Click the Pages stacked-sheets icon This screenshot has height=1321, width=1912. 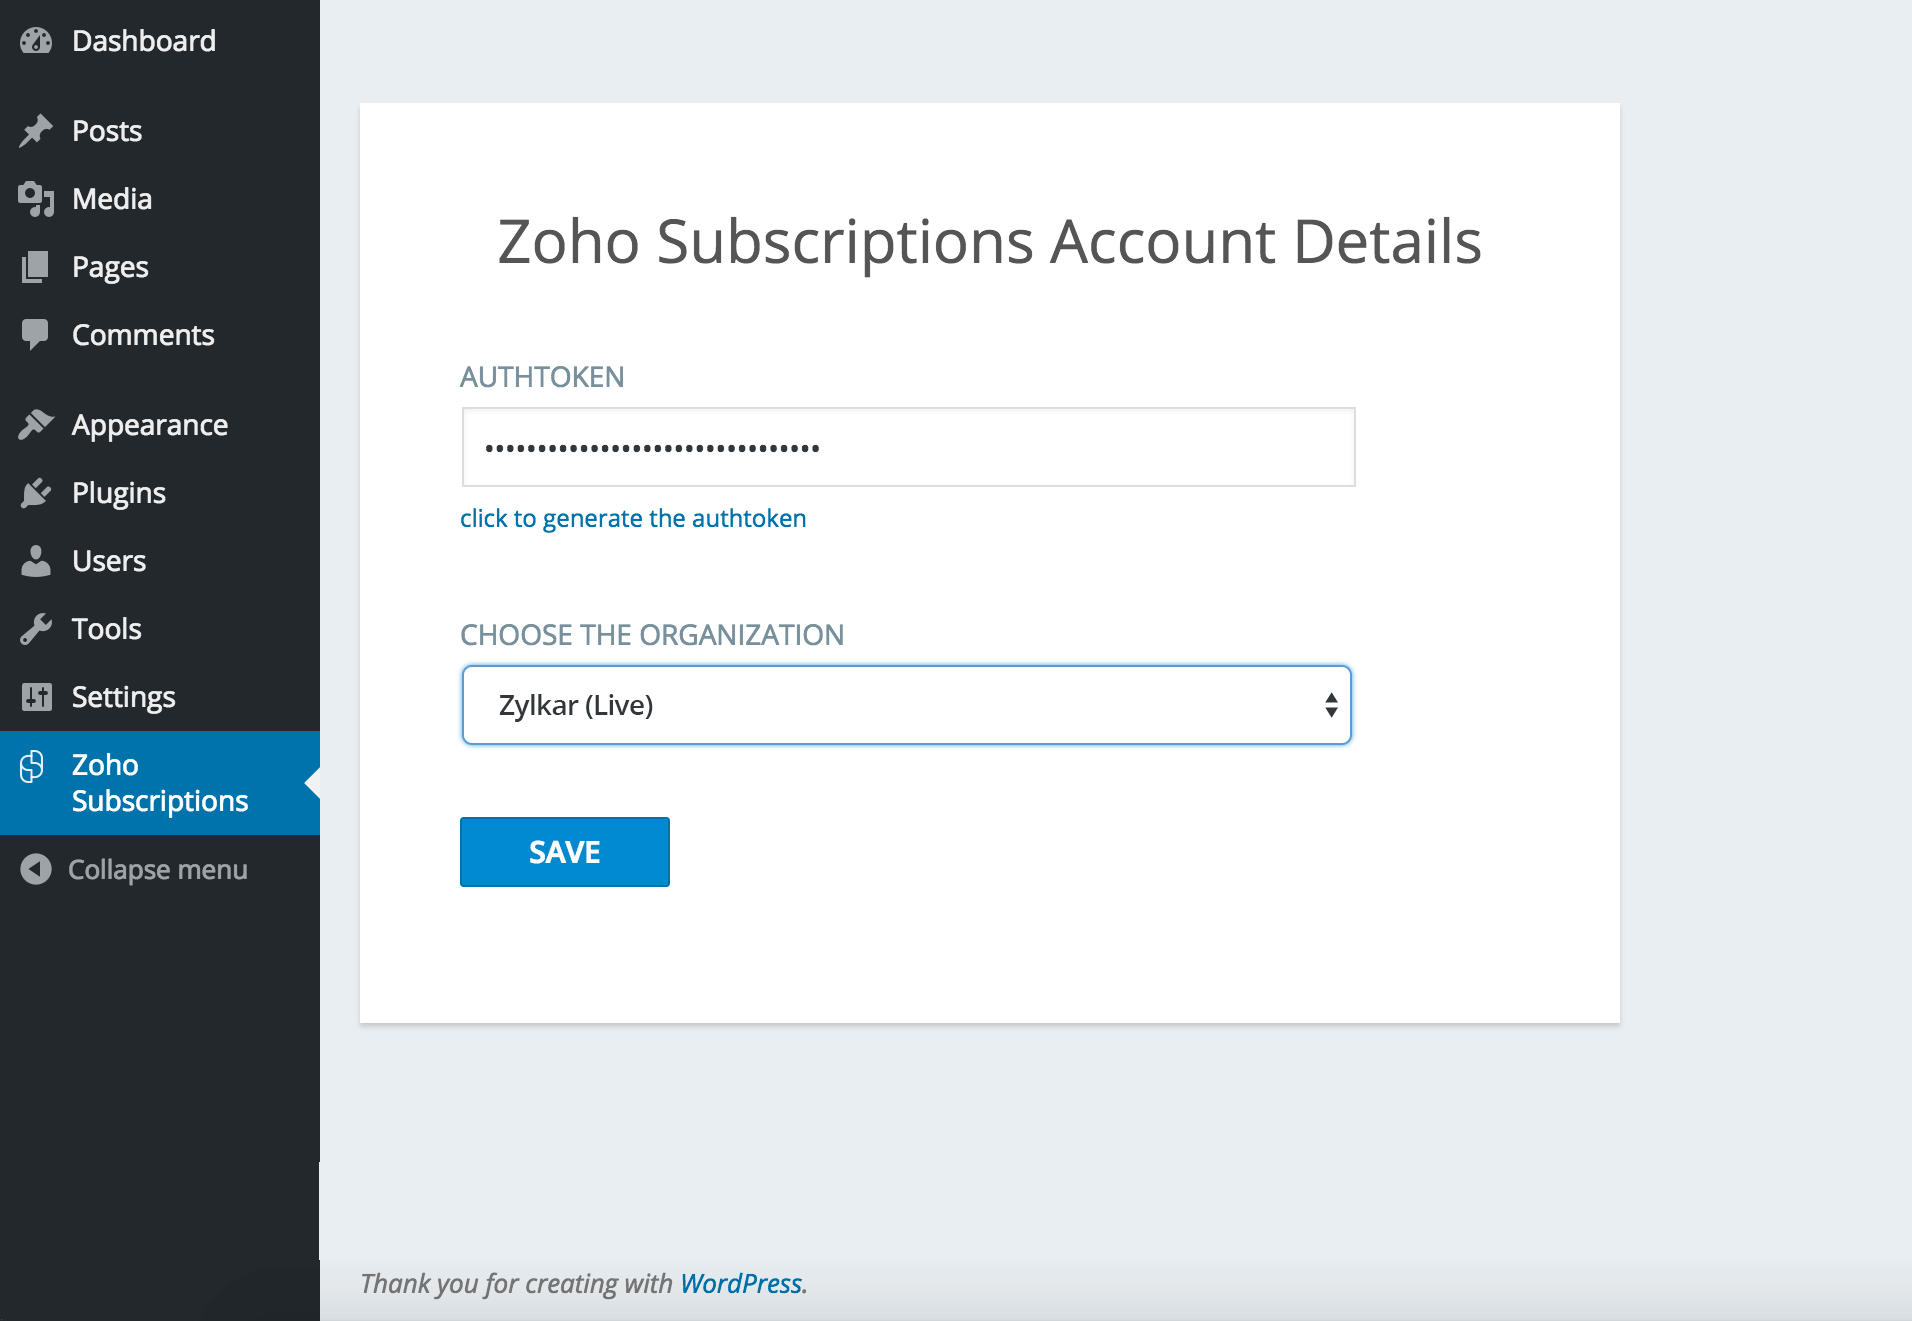36,267
